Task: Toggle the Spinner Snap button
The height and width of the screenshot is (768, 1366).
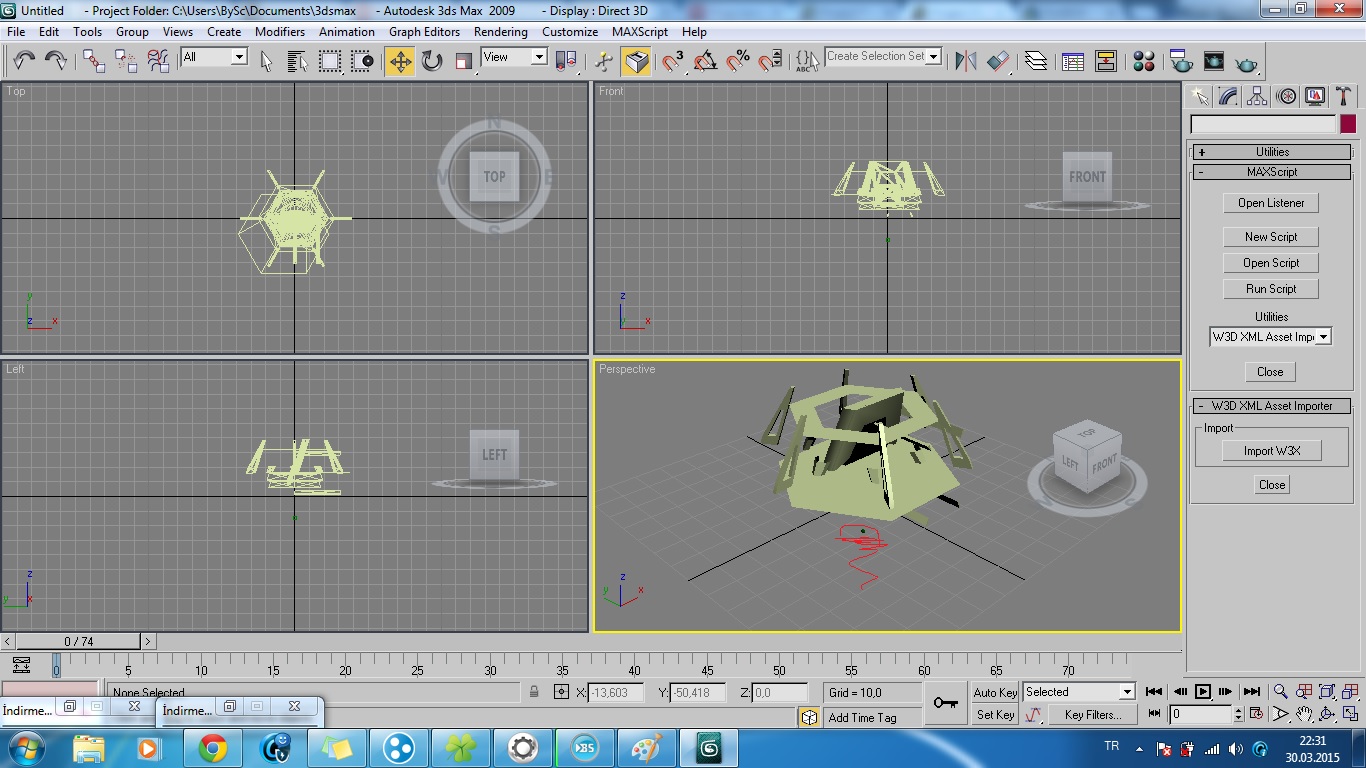Action: [x=769, y=61]
